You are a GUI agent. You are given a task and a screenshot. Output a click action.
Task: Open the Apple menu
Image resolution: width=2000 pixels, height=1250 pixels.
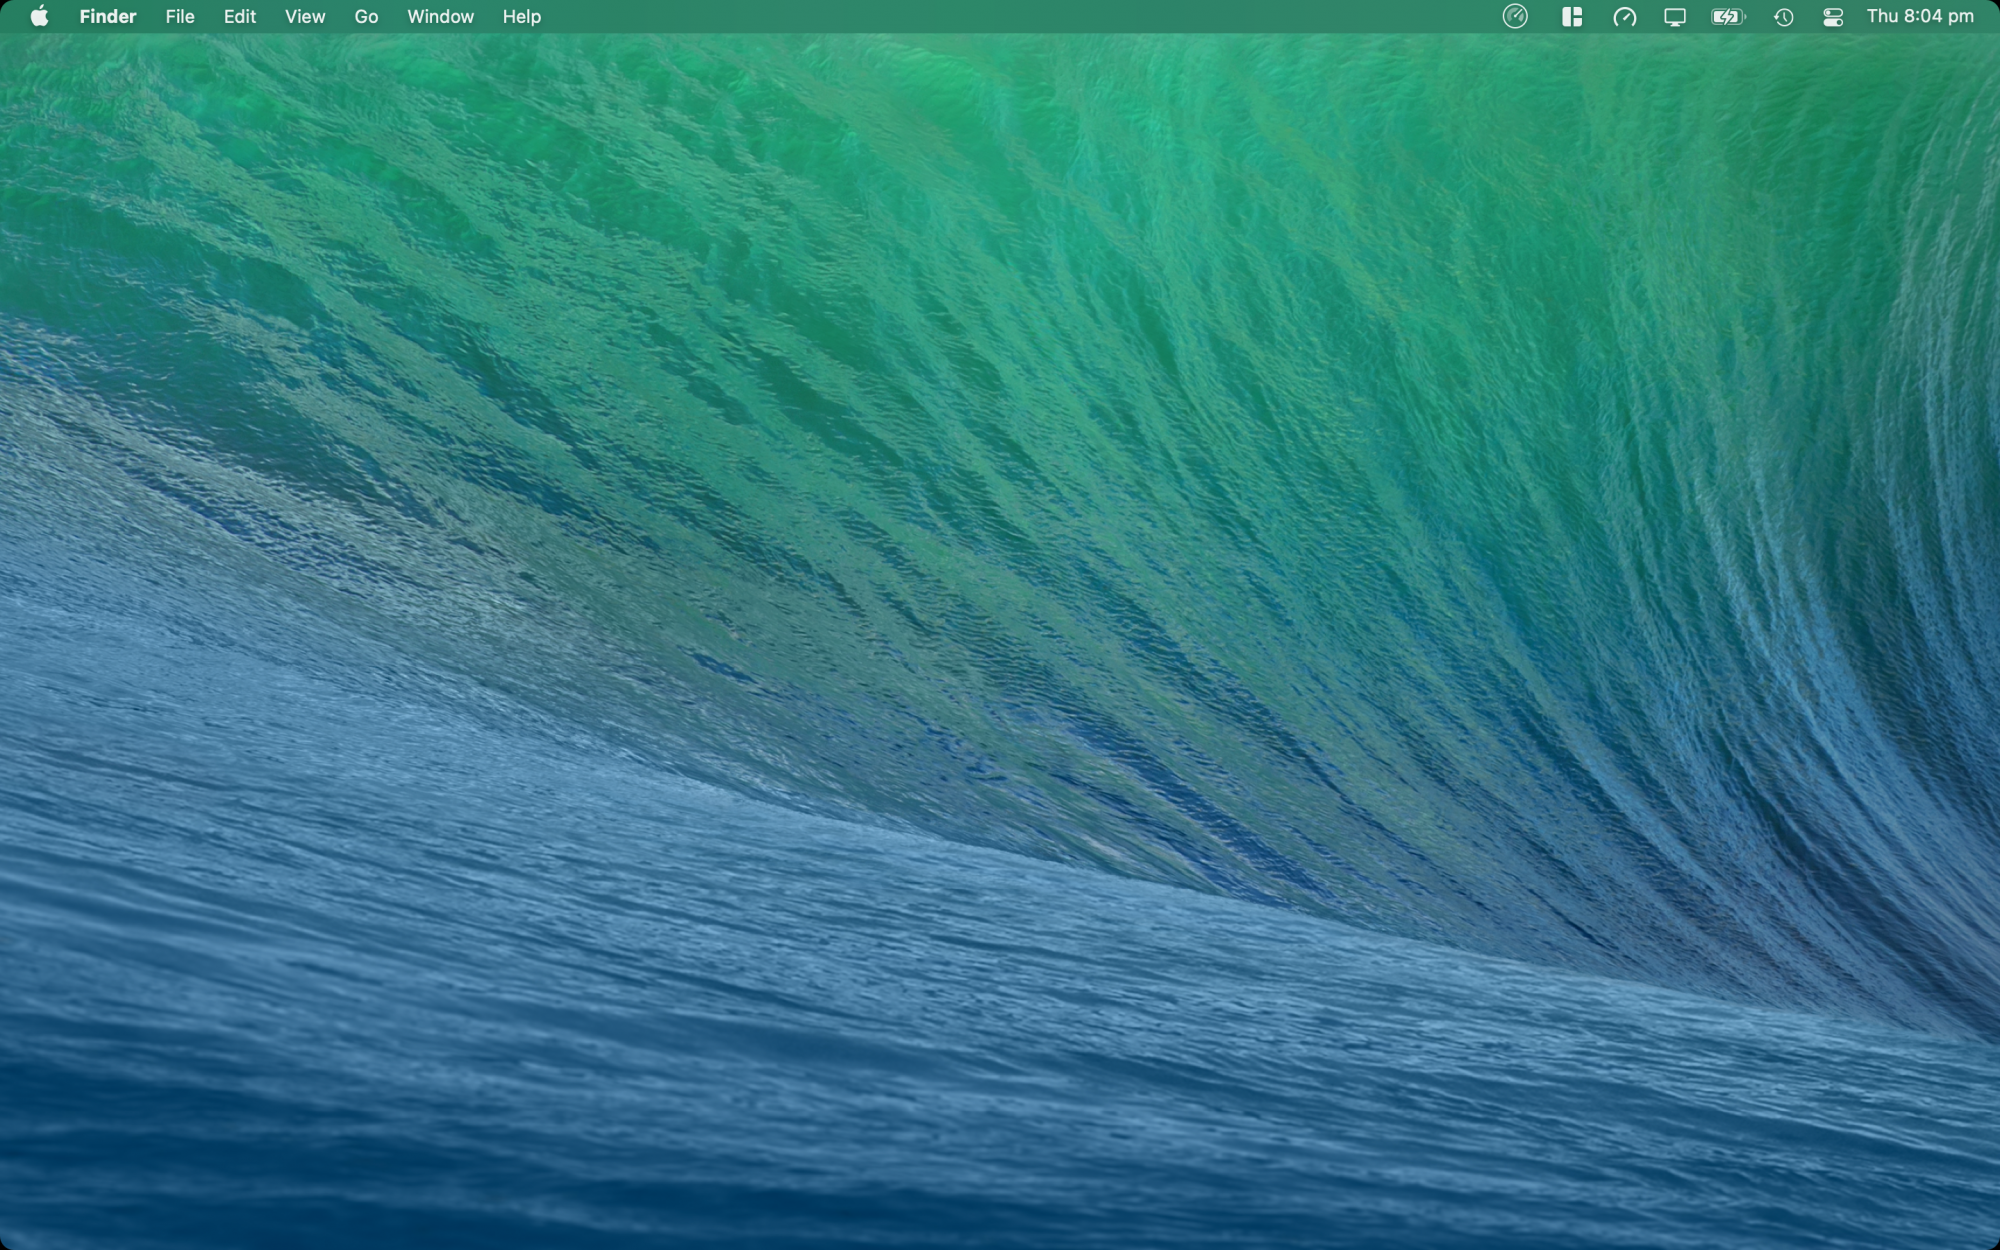pos(39,16)
